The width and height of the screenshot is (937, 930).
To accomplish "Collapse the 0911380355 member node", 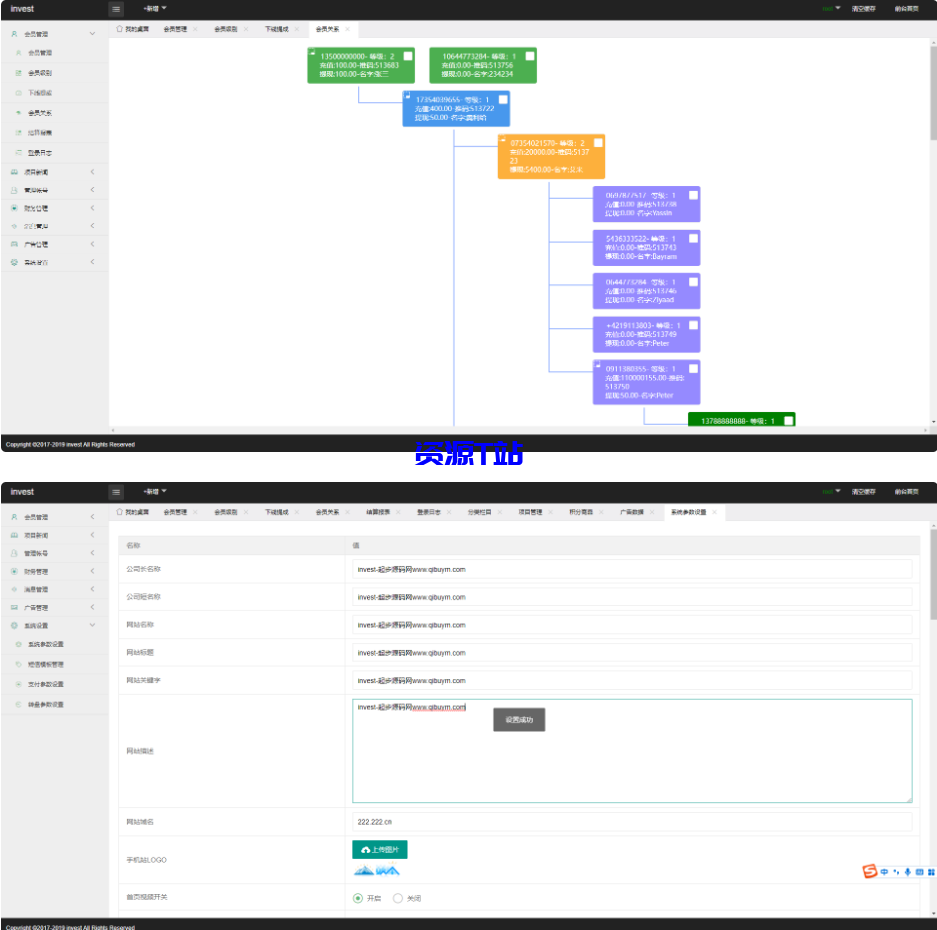I will (x=598, y=366).
